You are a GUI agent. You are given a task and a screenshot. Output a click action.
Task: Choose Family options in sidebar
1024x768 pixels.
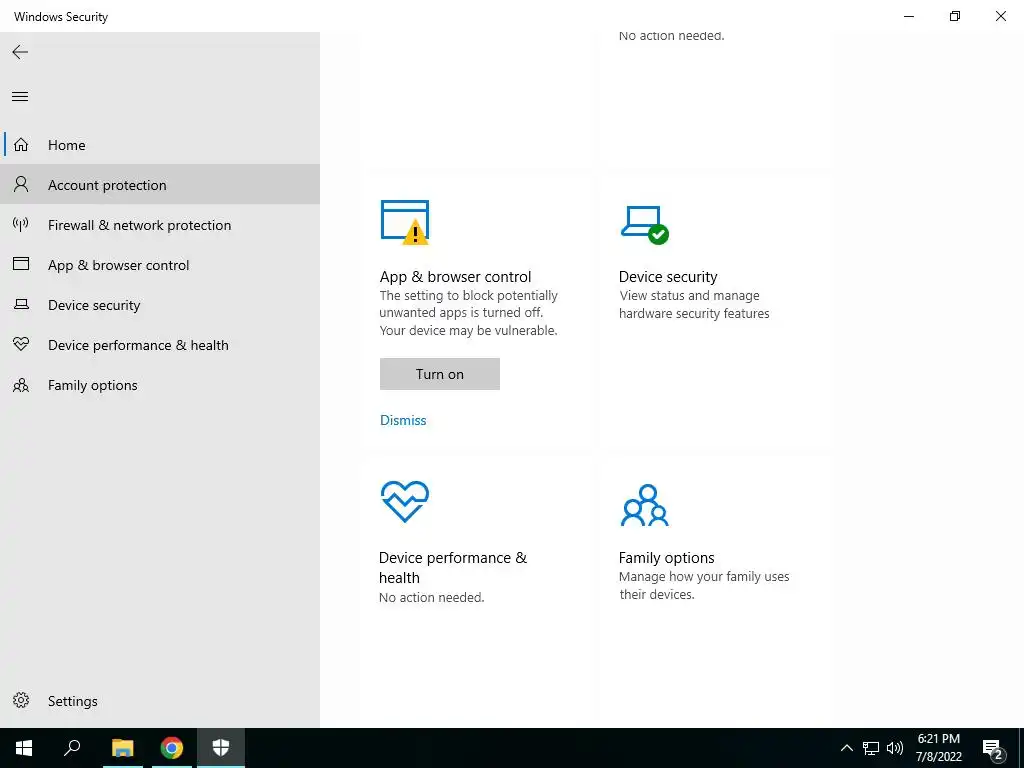[x=160, y=385]
